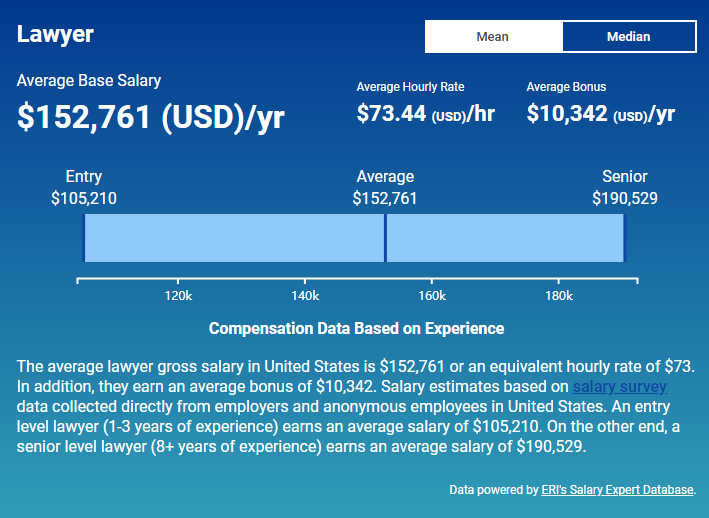Click the 160k axis tick label

(x=432, y=296)
